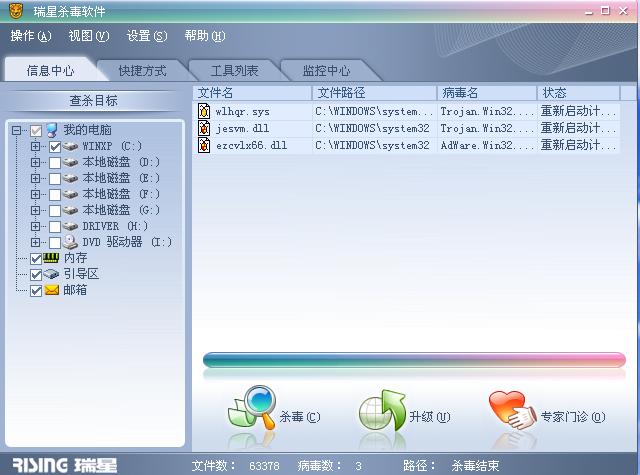Click the RISING 瑞星 logo in status bar
This screenshot has height=475, width=640.
pyautogui.click(x=64, y=465)
